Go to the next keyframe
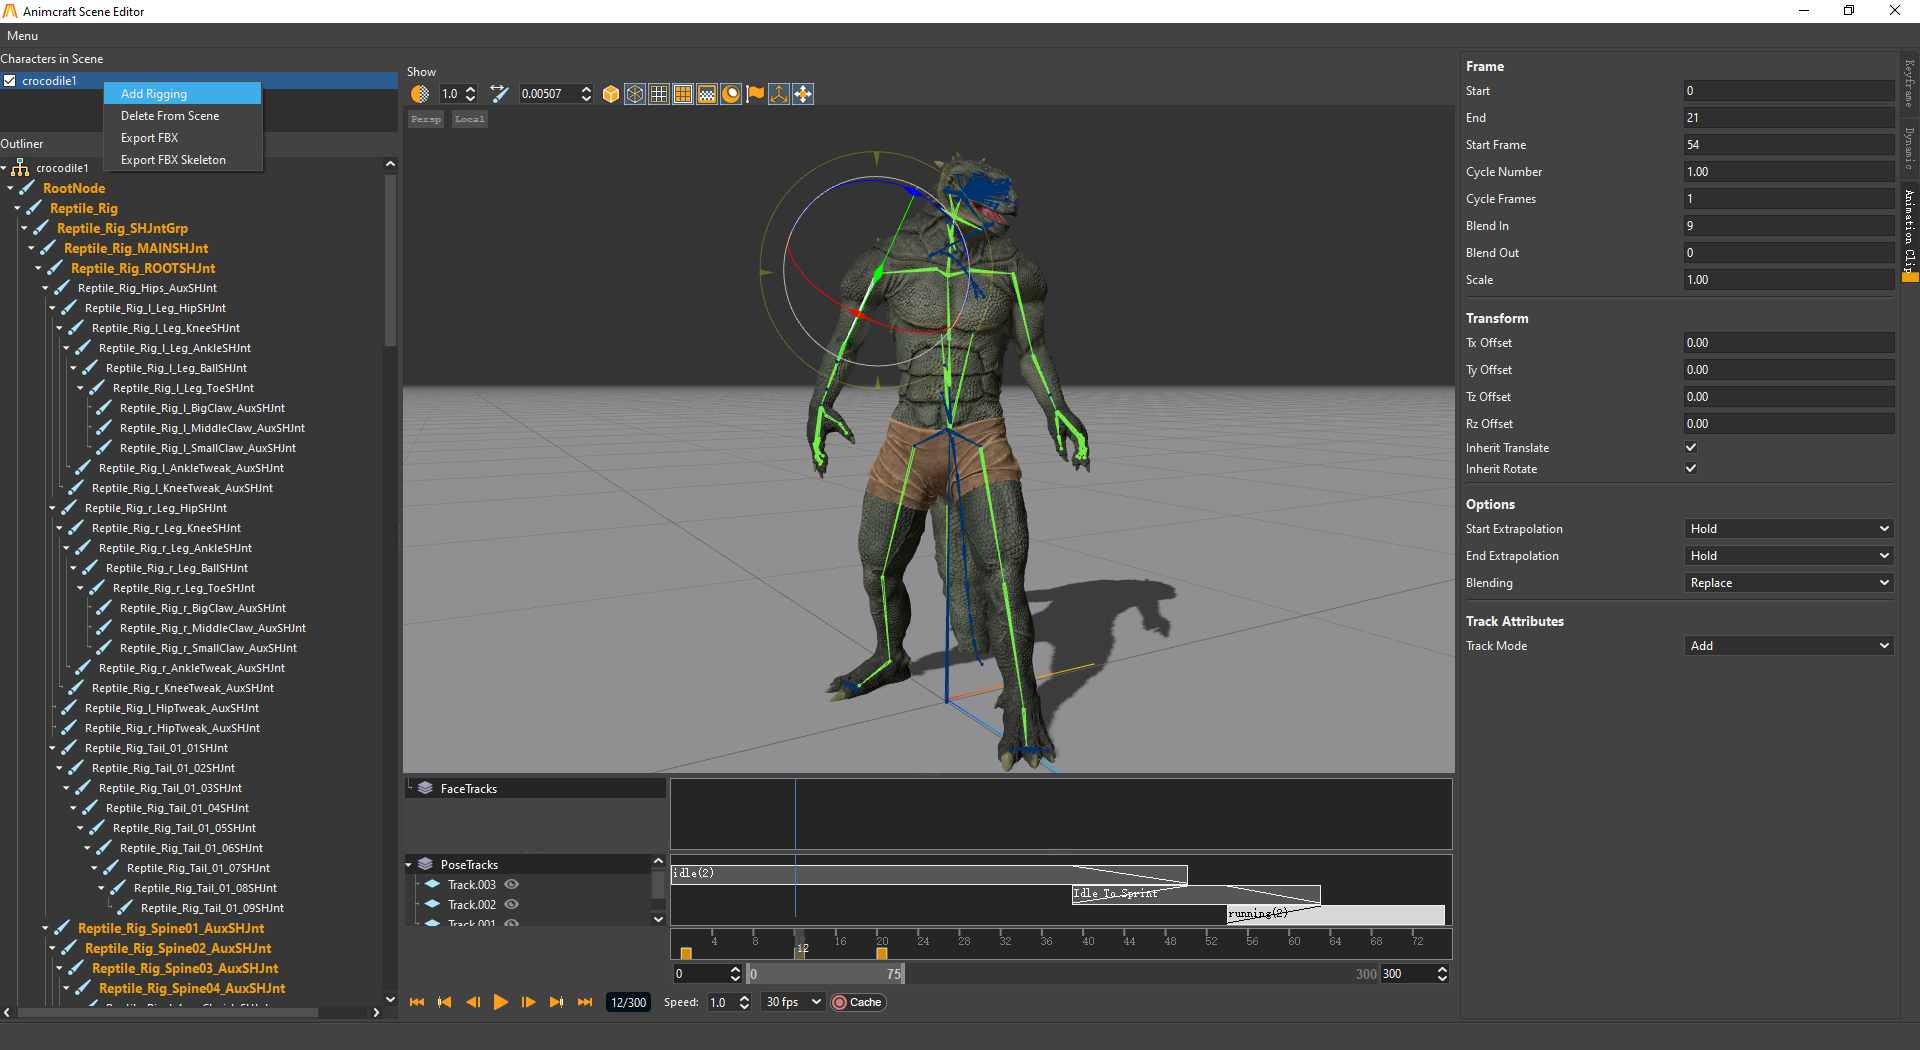The height and width of the screenshot is (1050, 1920). 557,1002
